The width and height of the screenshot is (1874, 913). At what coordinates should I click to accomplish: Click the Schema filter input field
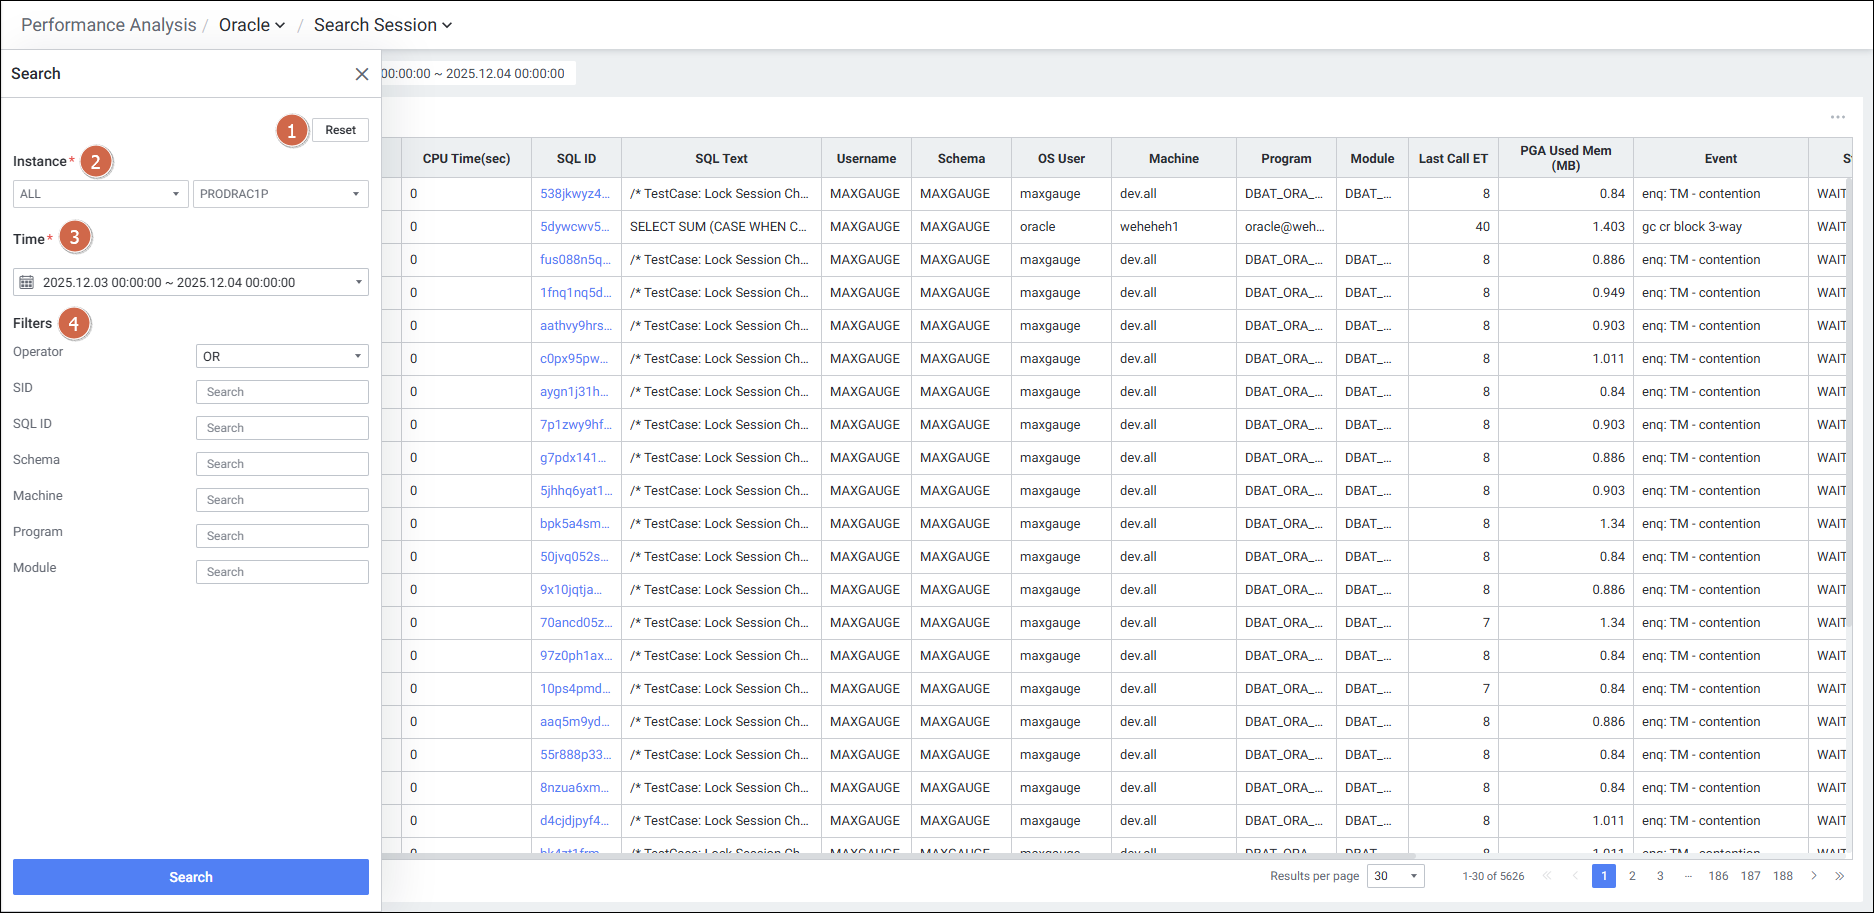point(282,464)
